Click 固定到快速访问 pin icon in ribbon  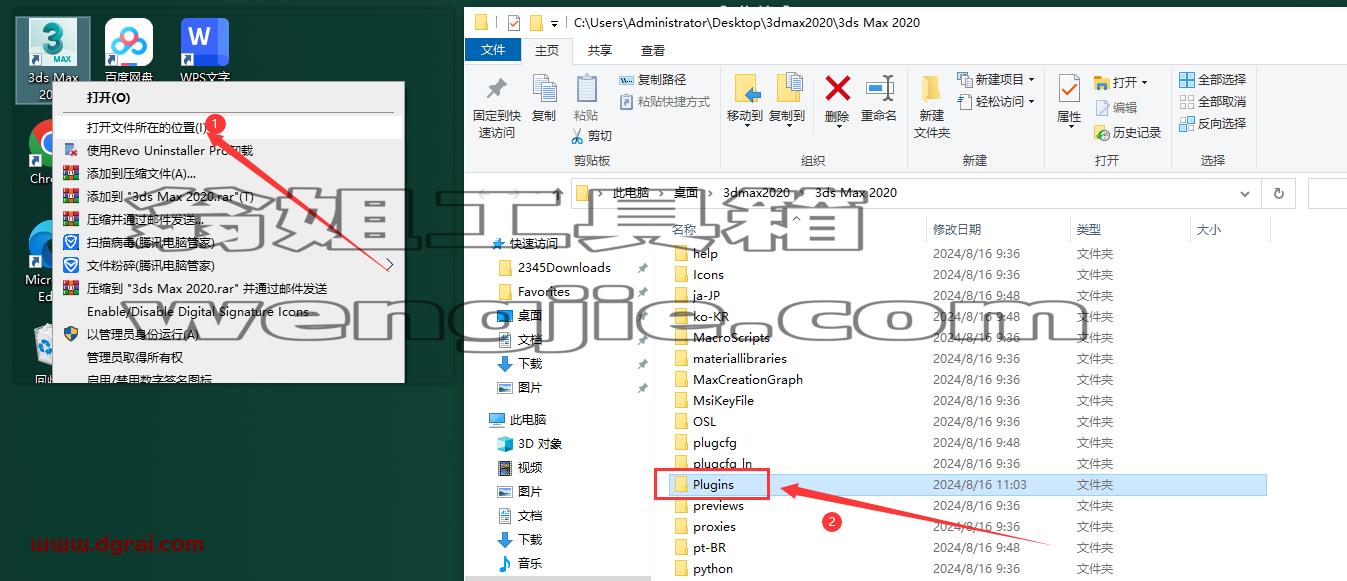pyautogui.click(x=496, y=88)
